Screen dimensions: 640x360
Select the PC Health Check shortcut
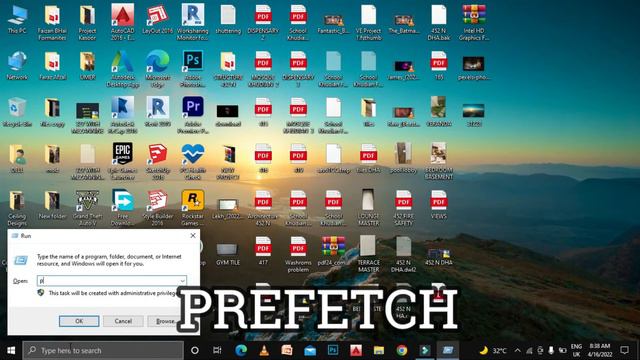tap(193, 162)
